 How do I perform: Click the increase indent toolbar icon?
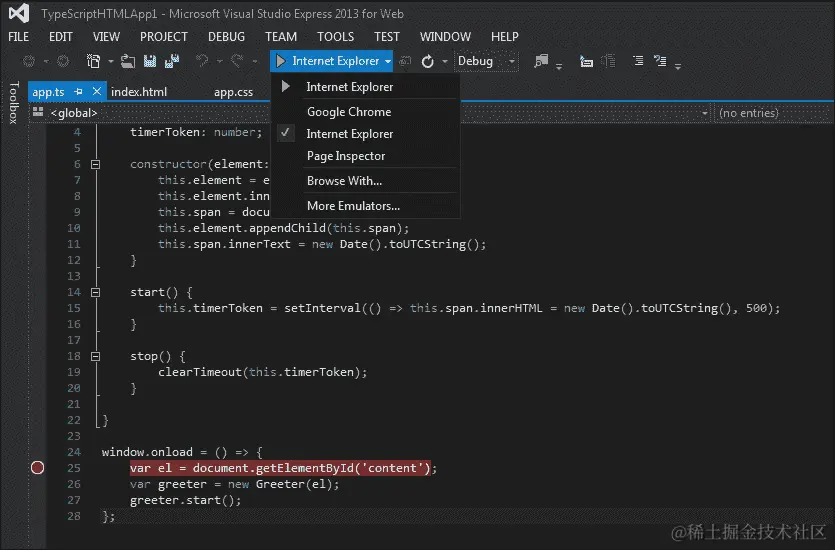[x=638, y=61]
